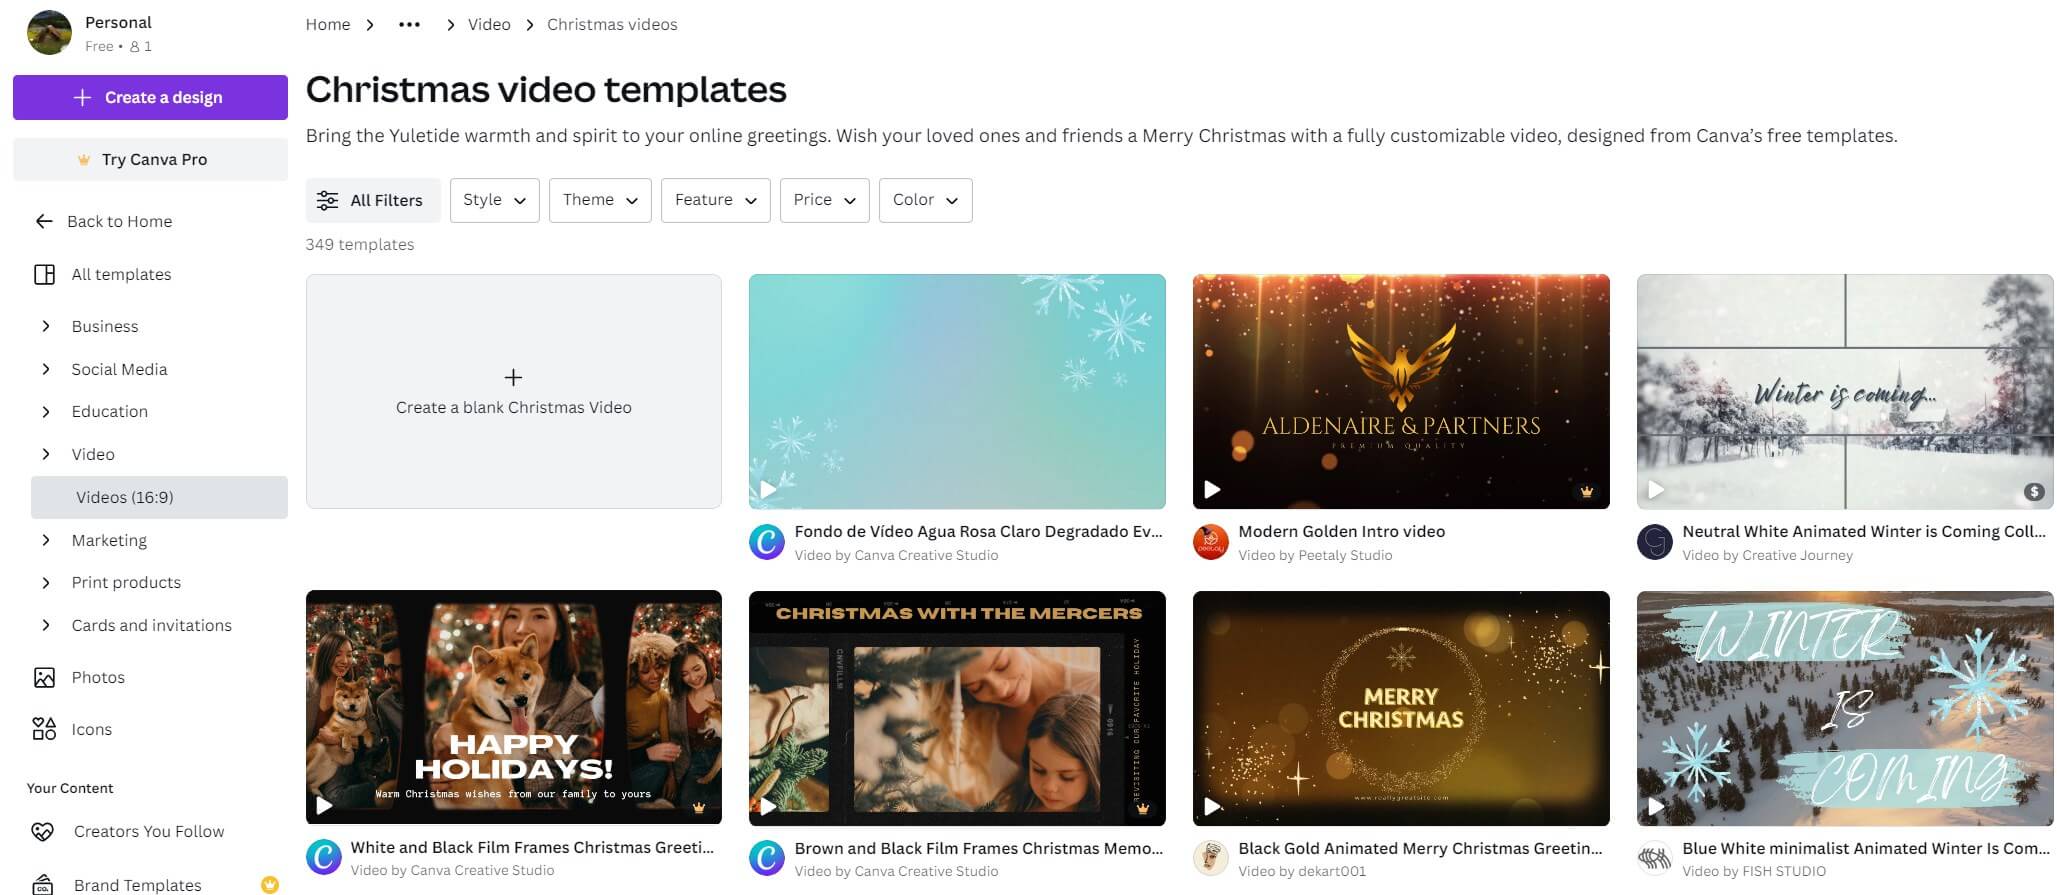This screenshot has width=2057, height=895.
Task: Expand the Video category chevron
Action: (x=45, y=454)
